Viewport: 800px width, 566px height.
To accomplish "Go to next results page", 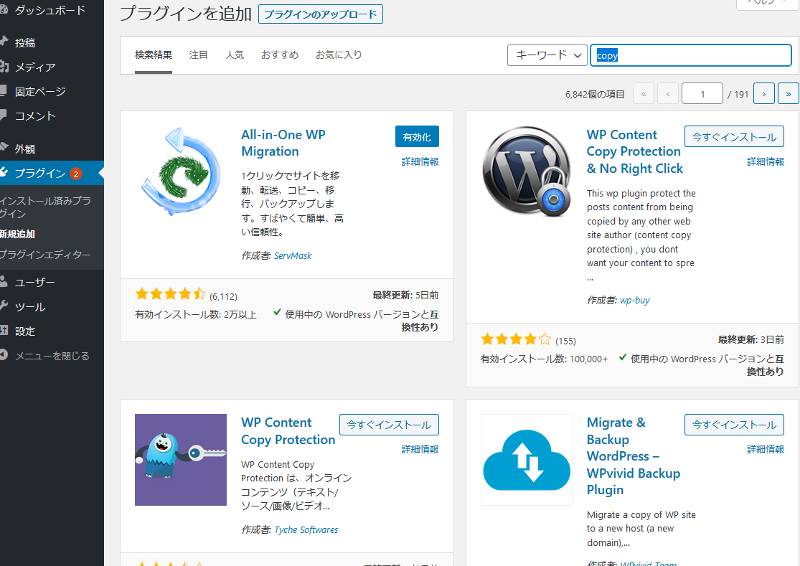I will (764, 93).
